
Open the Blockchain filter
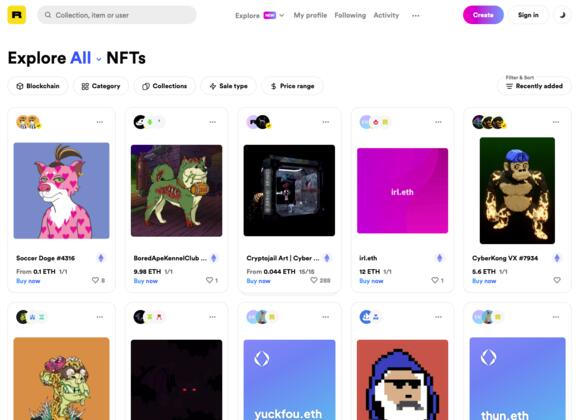pos(38,86)
